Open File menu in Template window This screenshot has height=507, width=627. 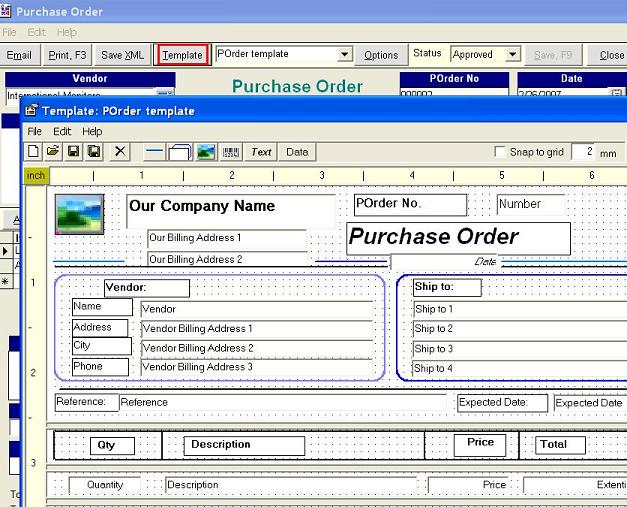coord(34,132)
